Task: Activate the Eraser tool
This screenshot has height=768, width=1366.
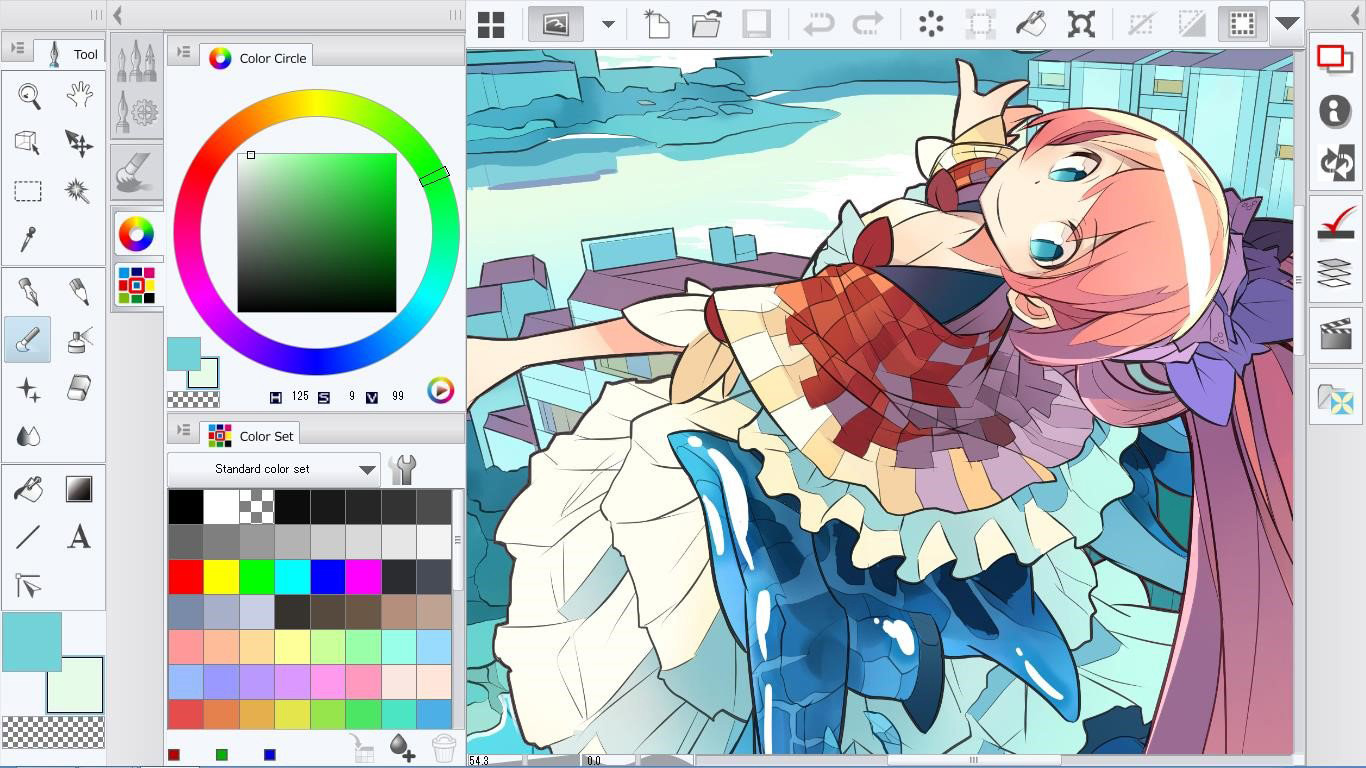Action: [79, 390]
